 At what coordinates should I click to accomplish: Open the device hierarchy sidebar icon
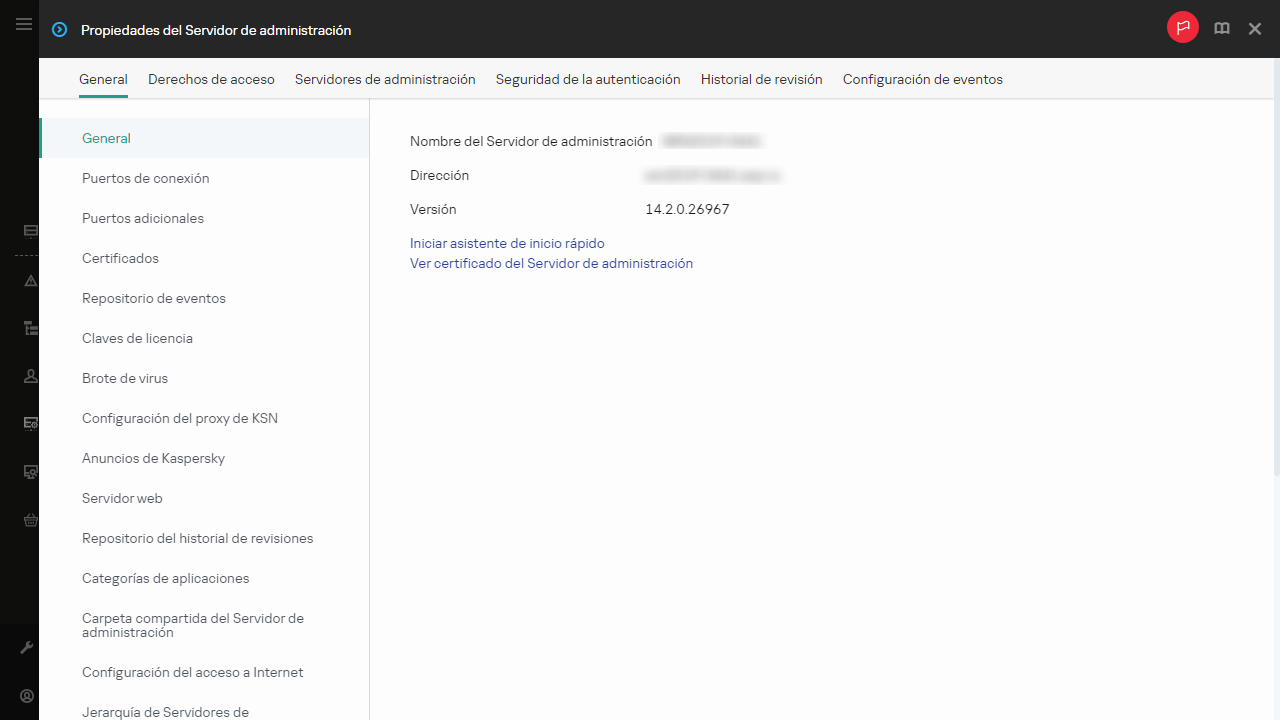(x=30, y=328)
